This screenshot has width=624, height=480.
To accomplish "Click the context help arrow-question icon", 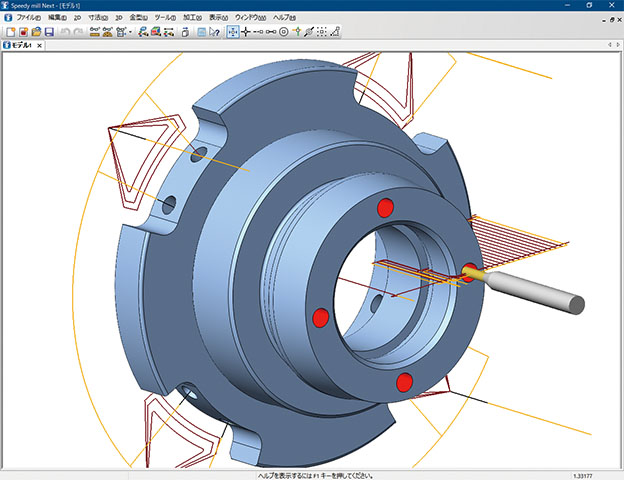I will 214,32.
